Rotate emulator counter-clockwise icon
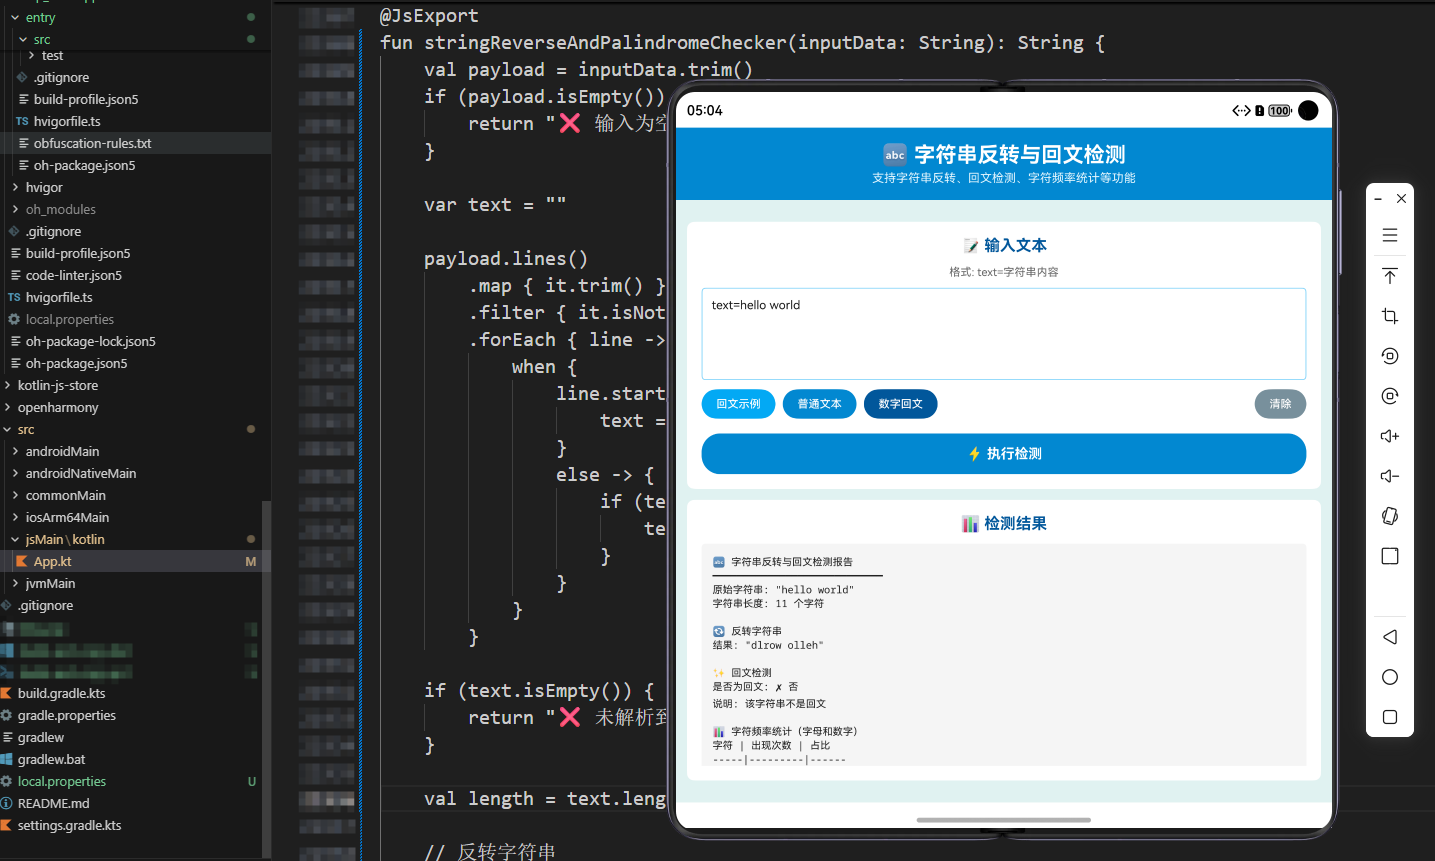 coord(1390,356)
